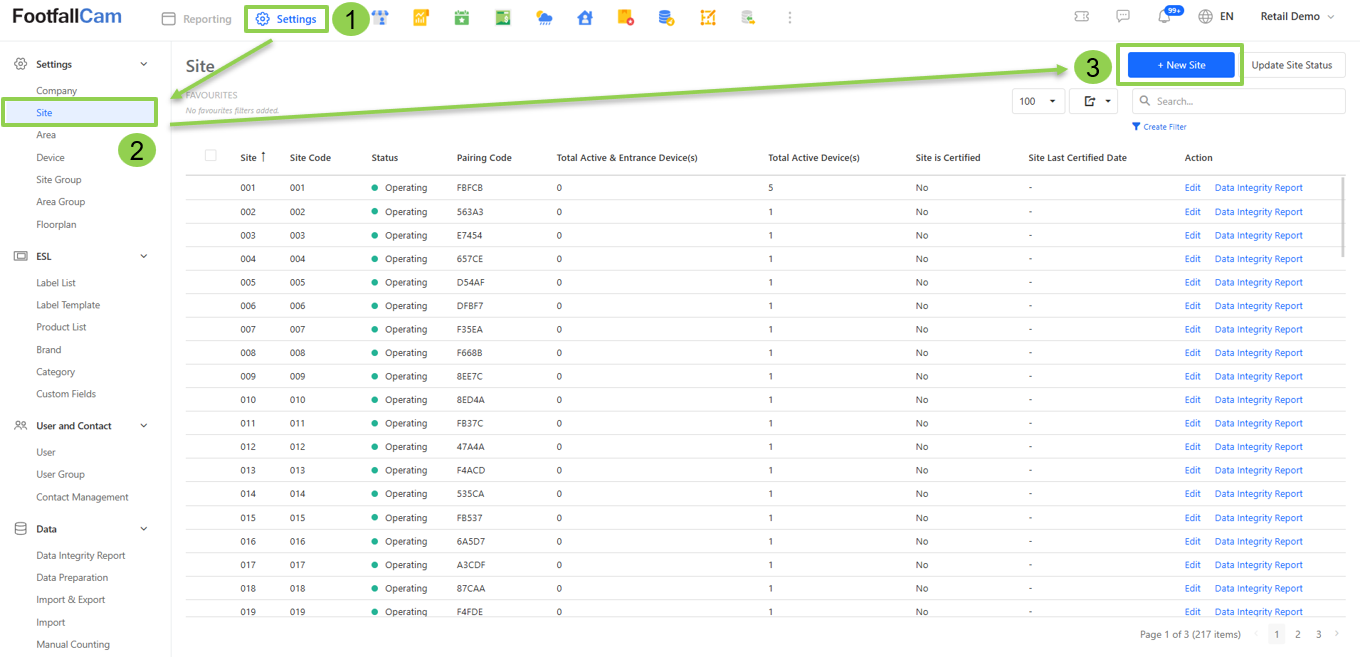This screenshot has height=657, width=1360.
Task: Sort by Site Code column header
Action: tap(310, 158)
